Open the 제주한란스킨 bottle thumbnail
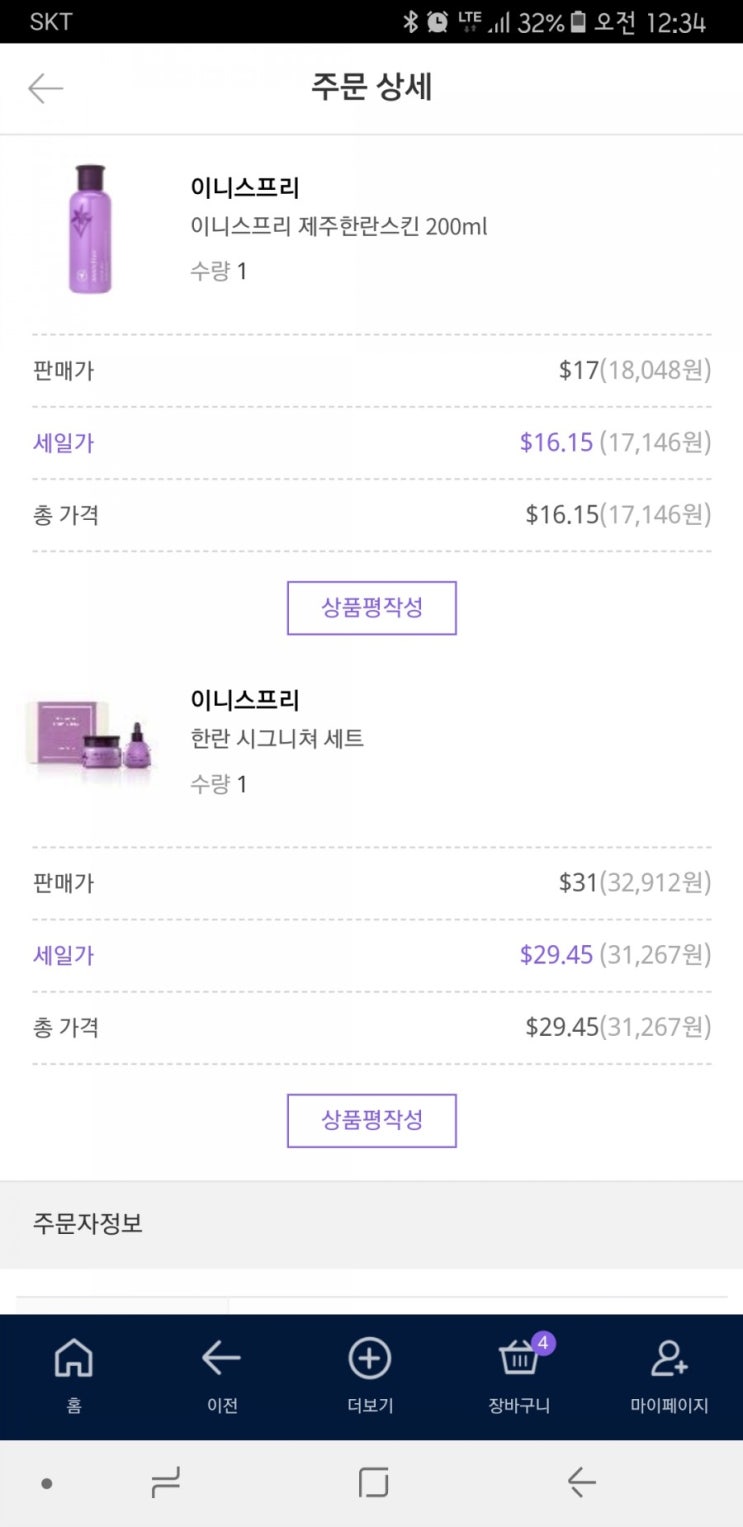The height and width of the screenshot is (1527, 743). [x=90, y=230]
